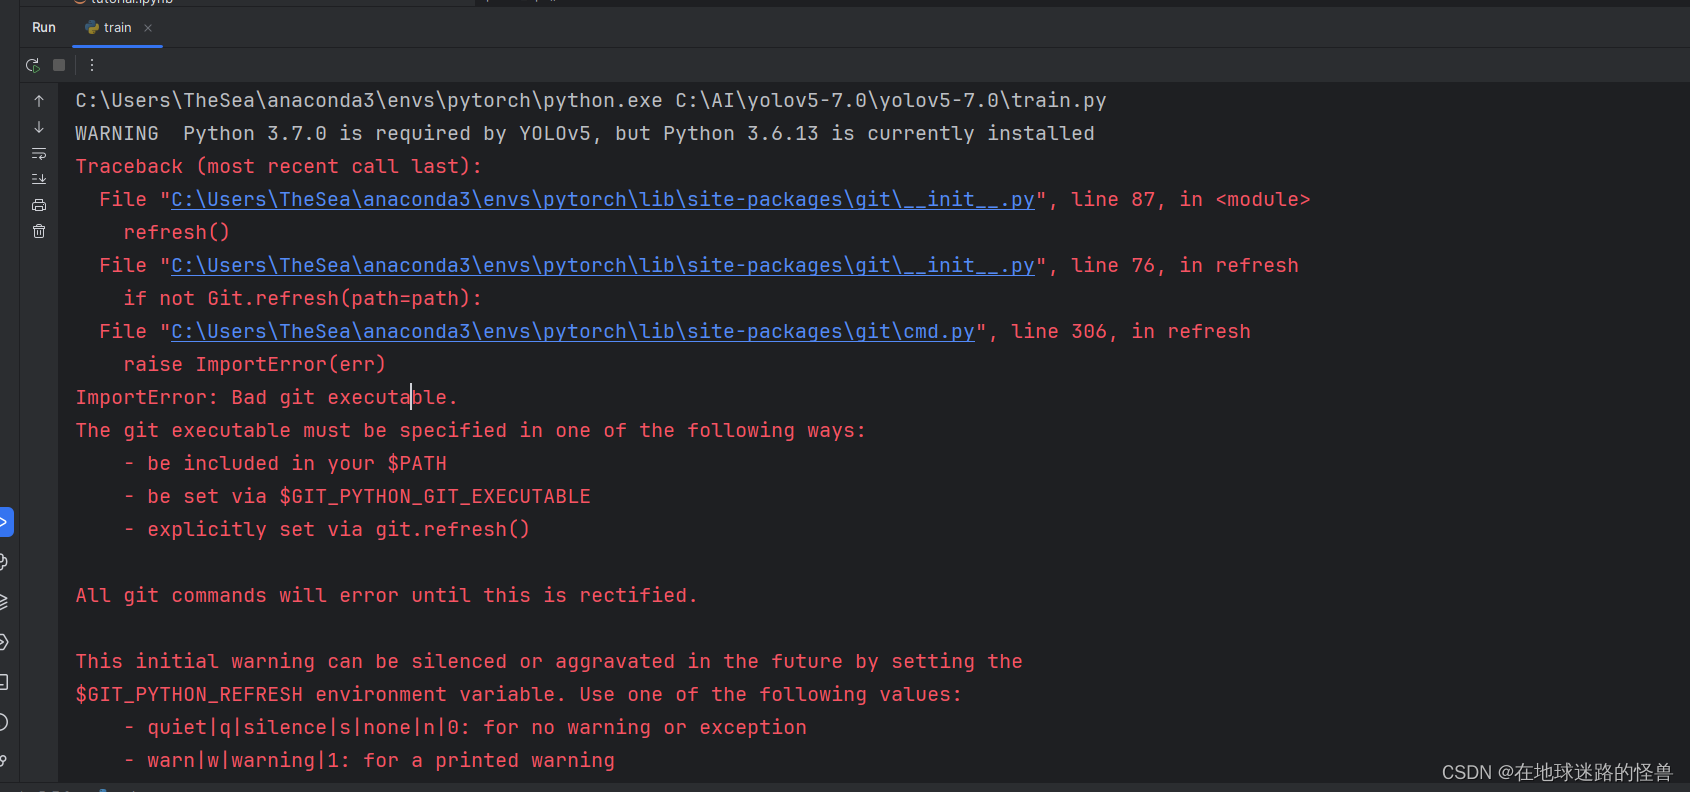The width and height of the screenshot is (1690, 792).
Task: Open the Git tool window icon
Action: click(4, 762)
